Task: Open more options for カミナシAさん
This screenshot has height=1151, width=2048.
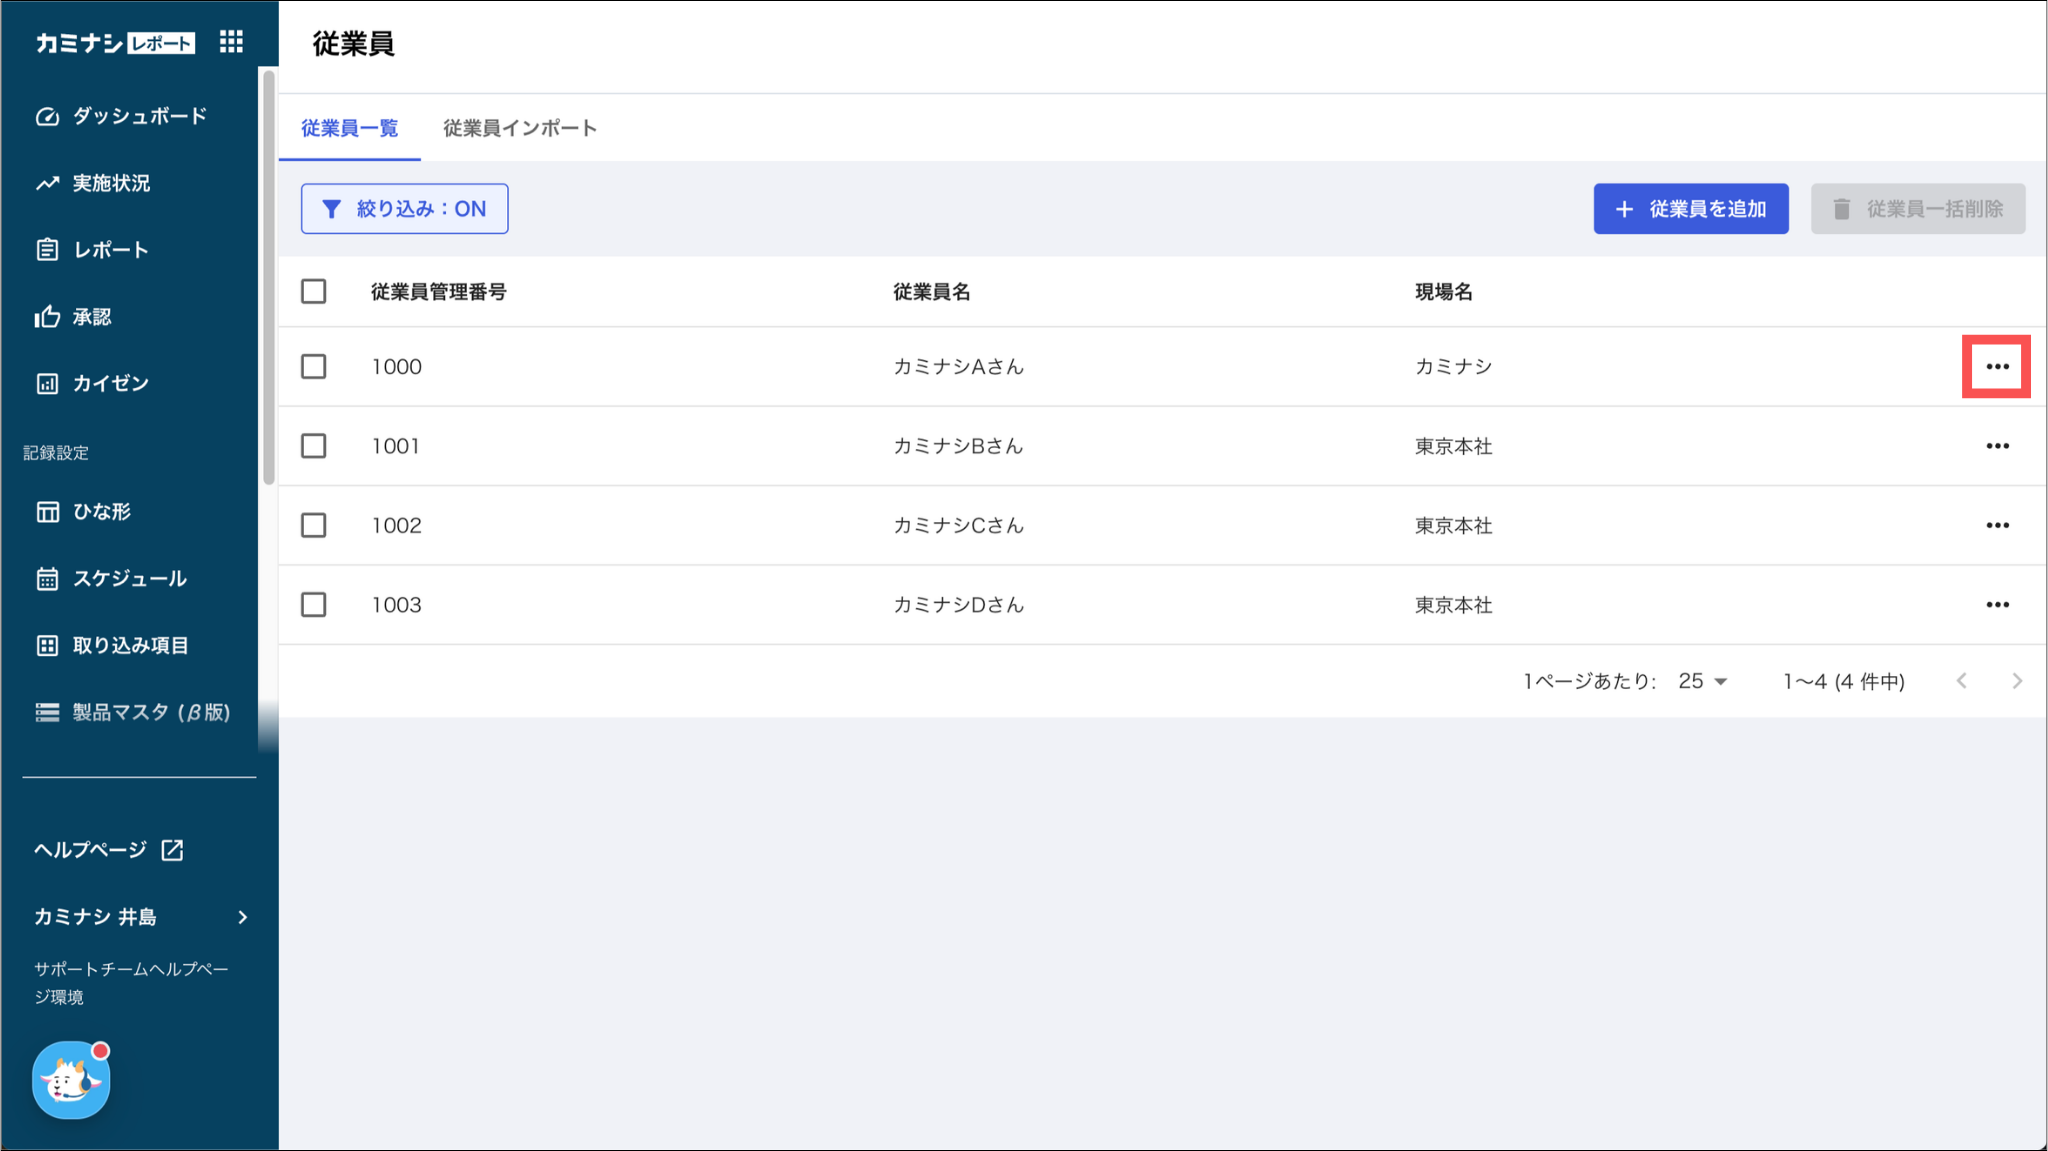Action: 1997,367
